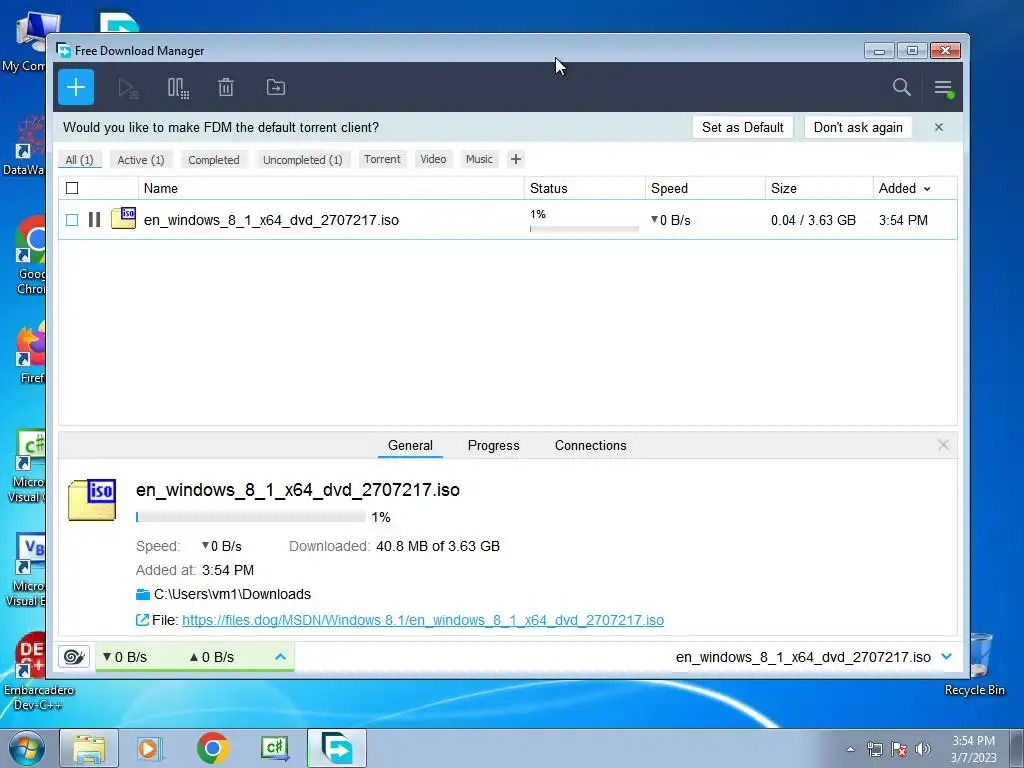The image size is (1024, 768).
Task: Add a new filter tag with plus
Action: tap(516, 159)
